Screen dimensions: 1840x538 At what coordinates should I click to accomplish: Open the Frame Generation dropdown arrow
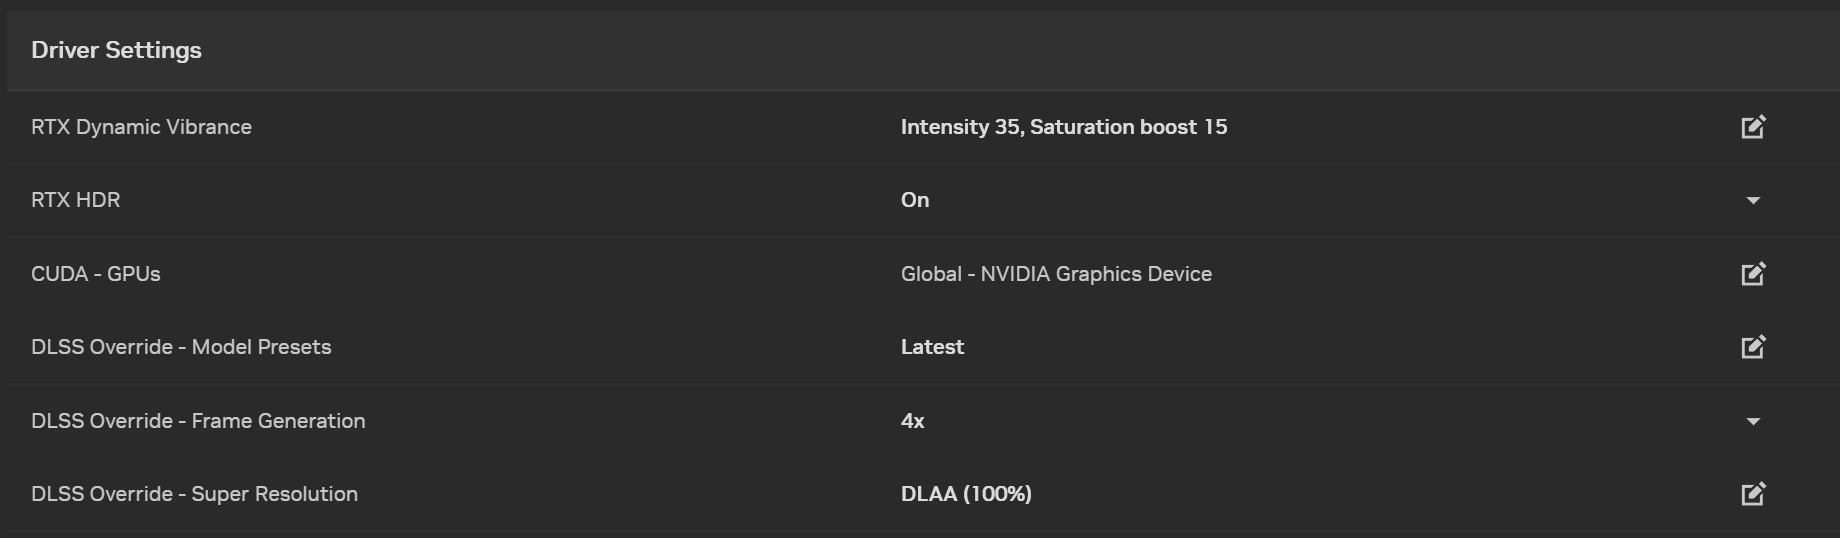click(x=1753, y=422)
